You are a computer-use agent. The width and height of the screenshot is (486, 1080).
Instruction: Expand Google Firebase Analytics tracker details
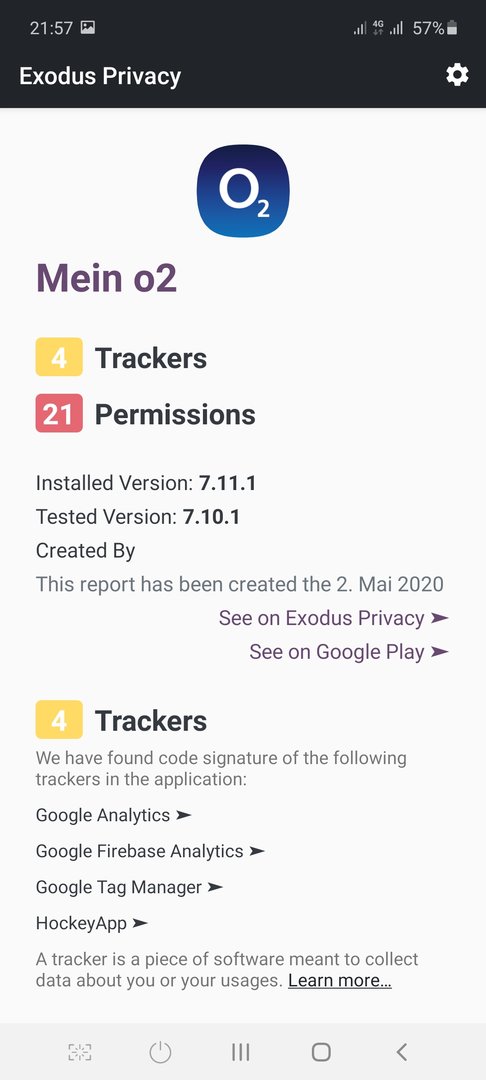150,851
